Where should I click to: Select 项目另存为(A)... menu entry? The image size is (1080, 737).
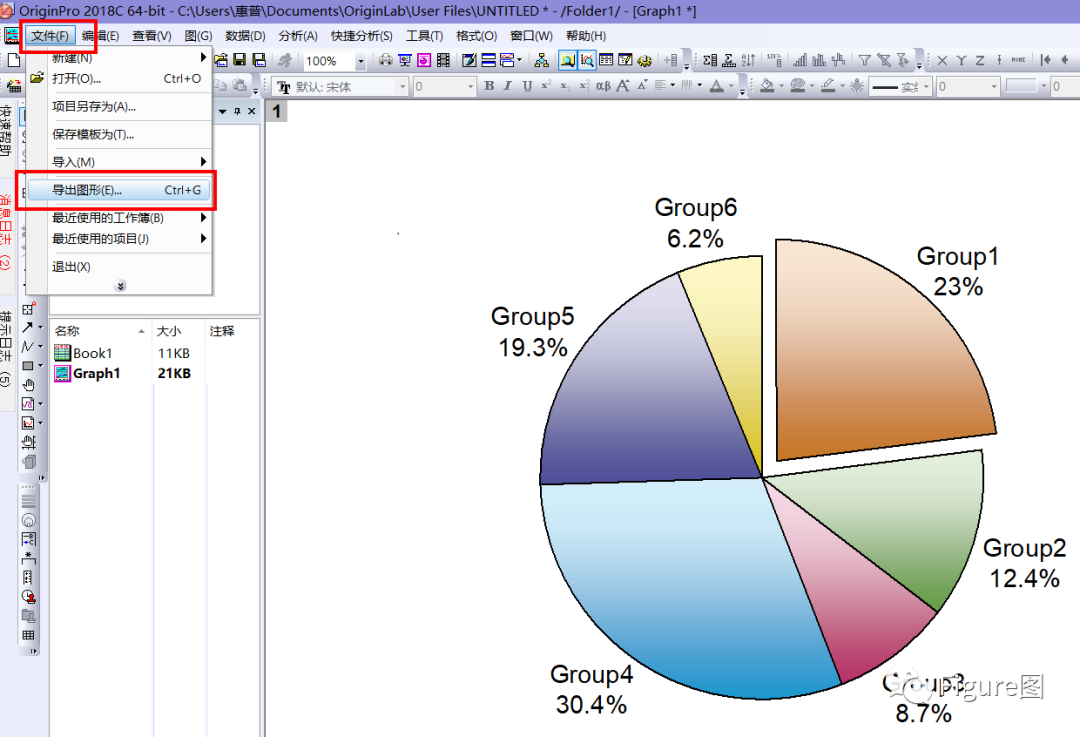[x=118, y=106]
